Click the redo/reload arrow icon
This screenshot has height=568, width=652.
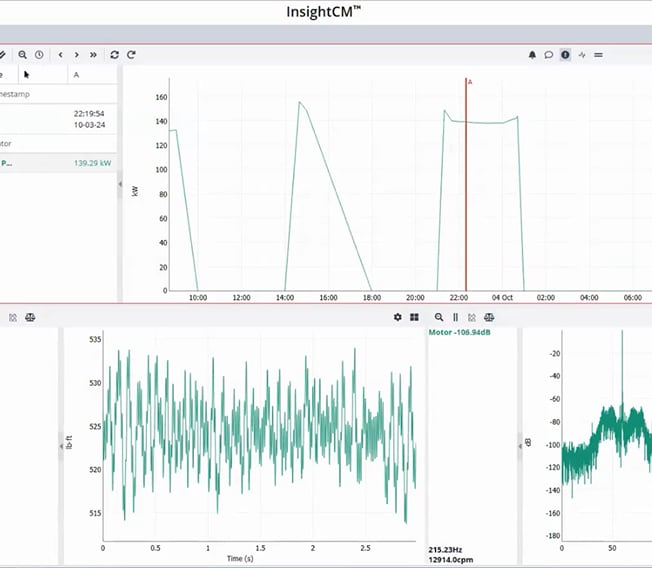click(x=131, y=55)
